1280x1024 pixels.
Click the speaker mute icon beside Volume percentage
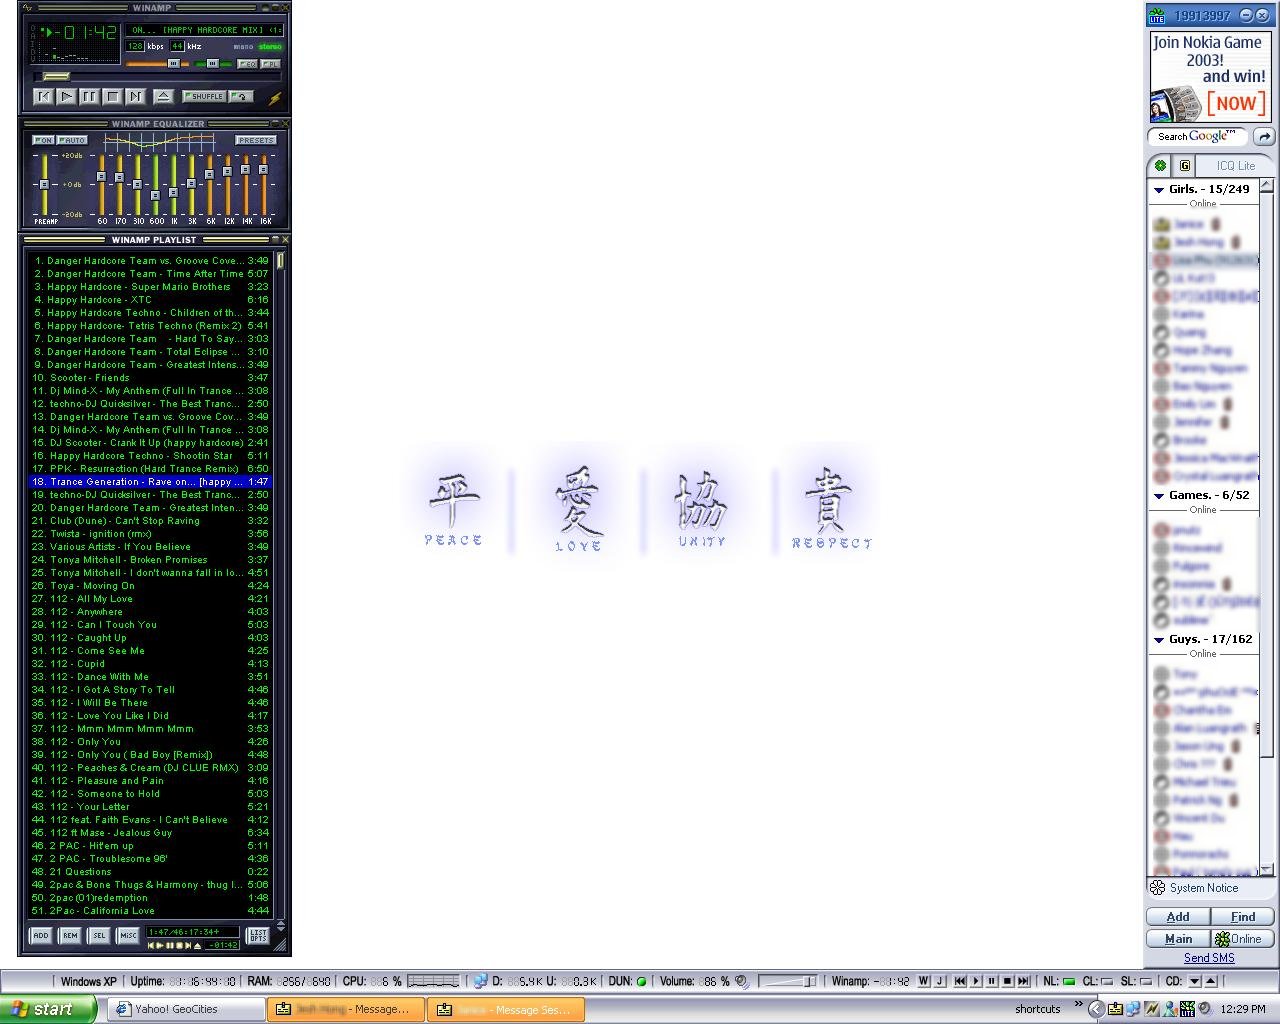pyautogui.click(x=741, y=981)
